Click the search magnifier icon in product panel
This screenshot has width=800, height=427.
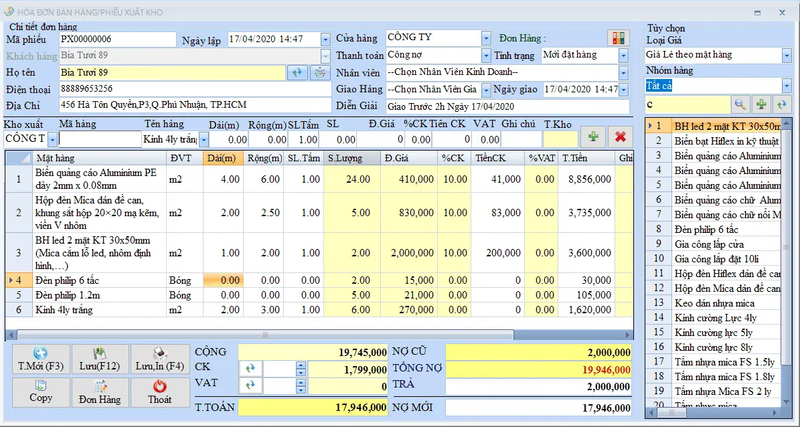point(740,104)
